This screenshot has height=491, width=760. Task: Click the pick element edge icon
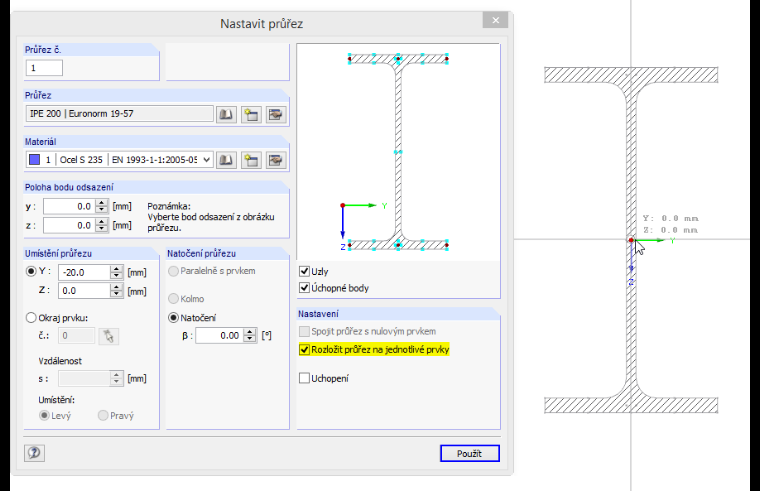tap(109, 336)
